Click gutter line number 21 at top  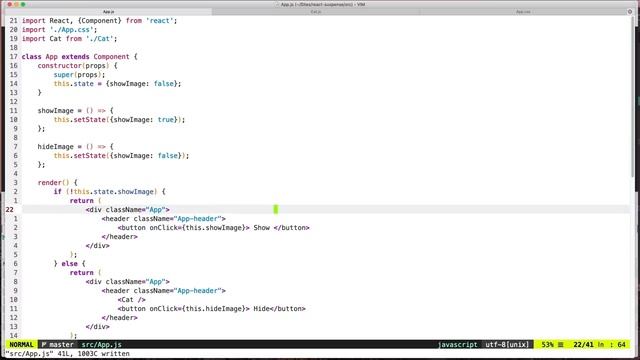pyautogui.click(x=13, y=20)
